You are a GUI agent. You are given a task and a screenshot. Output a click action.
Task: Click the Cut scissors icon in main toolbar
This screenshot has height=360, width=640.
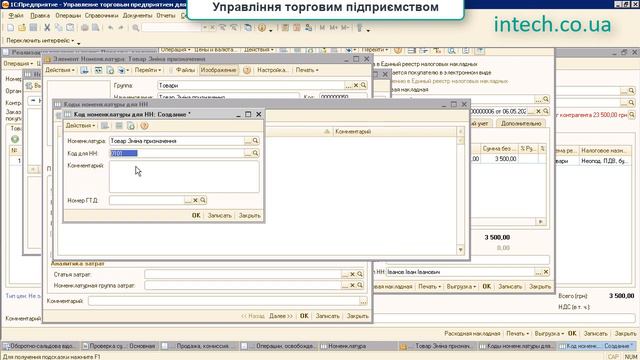coord(47,28)
